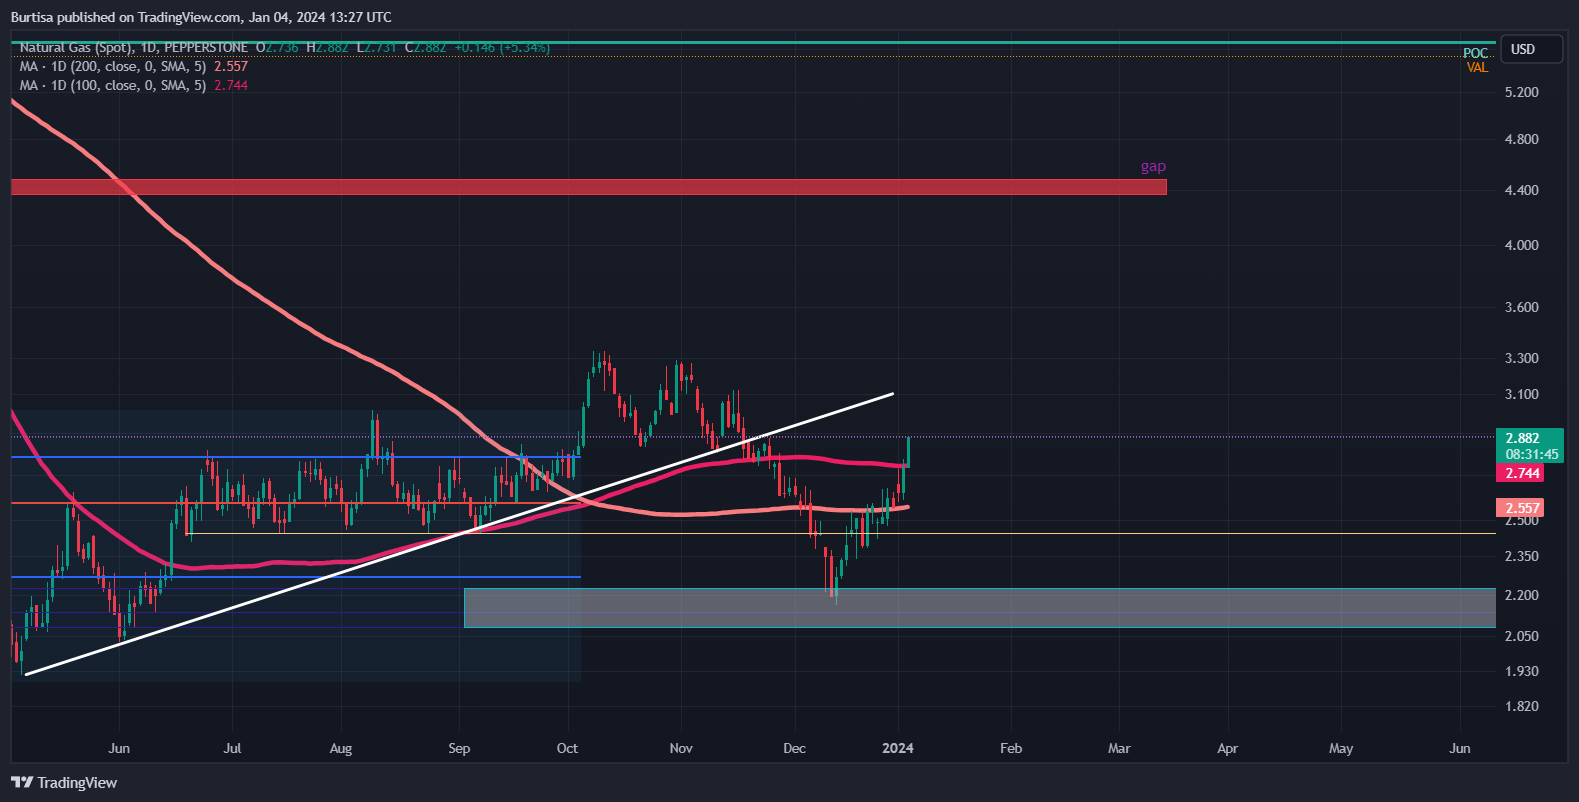Click the 2.050 price axis label
This screenshot has width=1579, height=802.
(1521, 636)
